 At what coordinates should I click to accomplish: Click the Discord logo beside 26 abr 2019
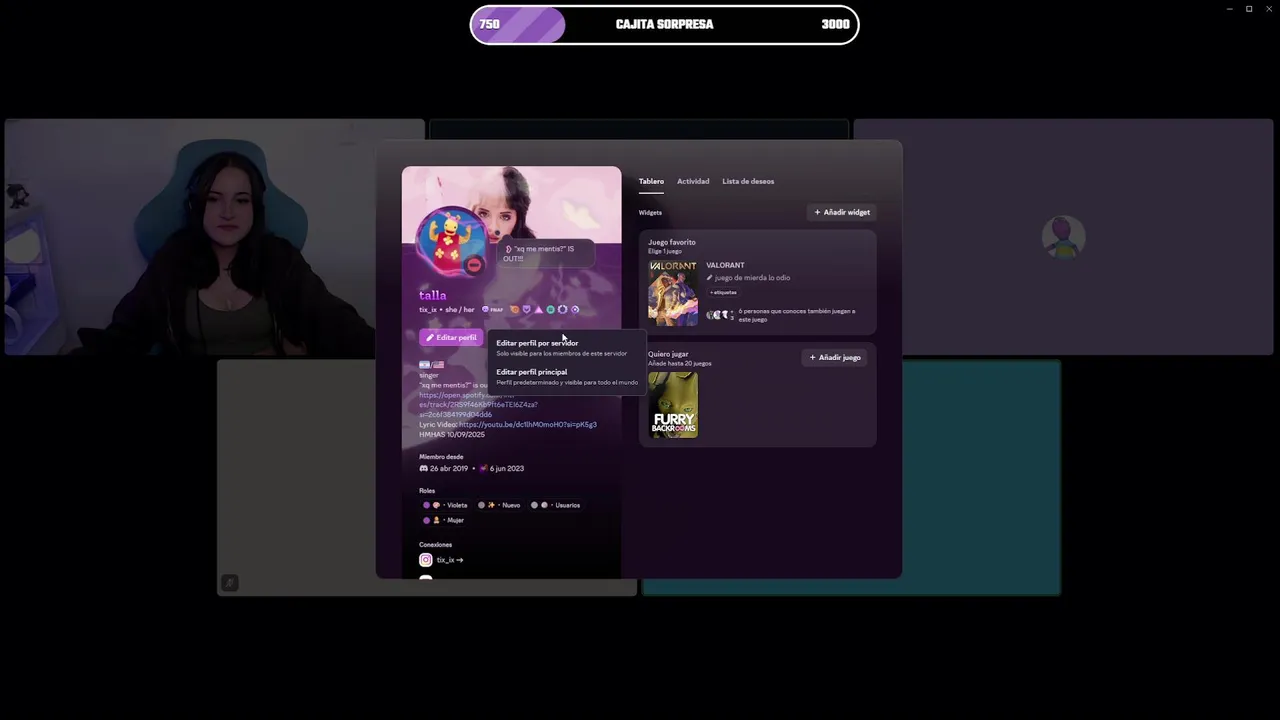click(424, 468)
